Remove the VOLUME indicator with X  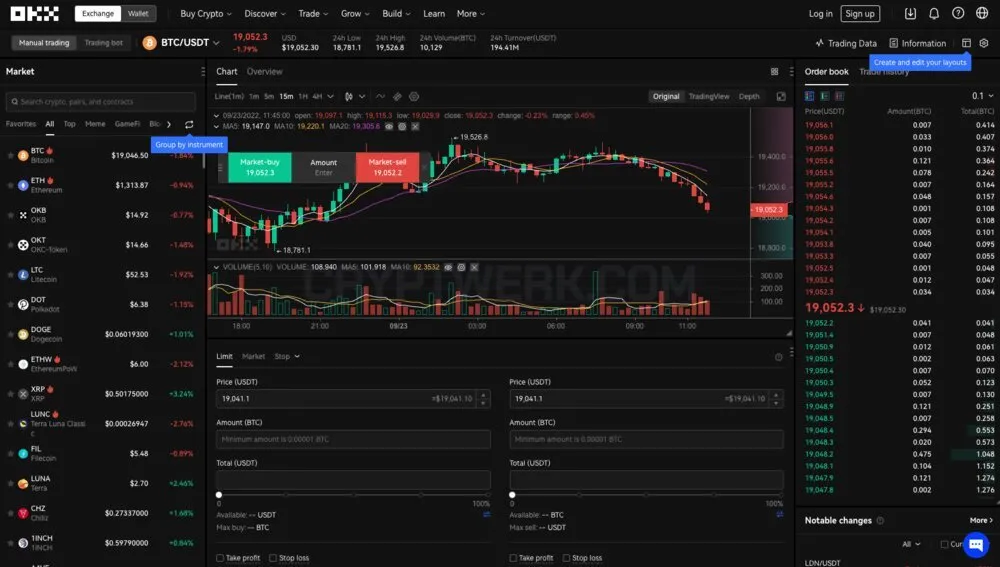click(474, 267)
